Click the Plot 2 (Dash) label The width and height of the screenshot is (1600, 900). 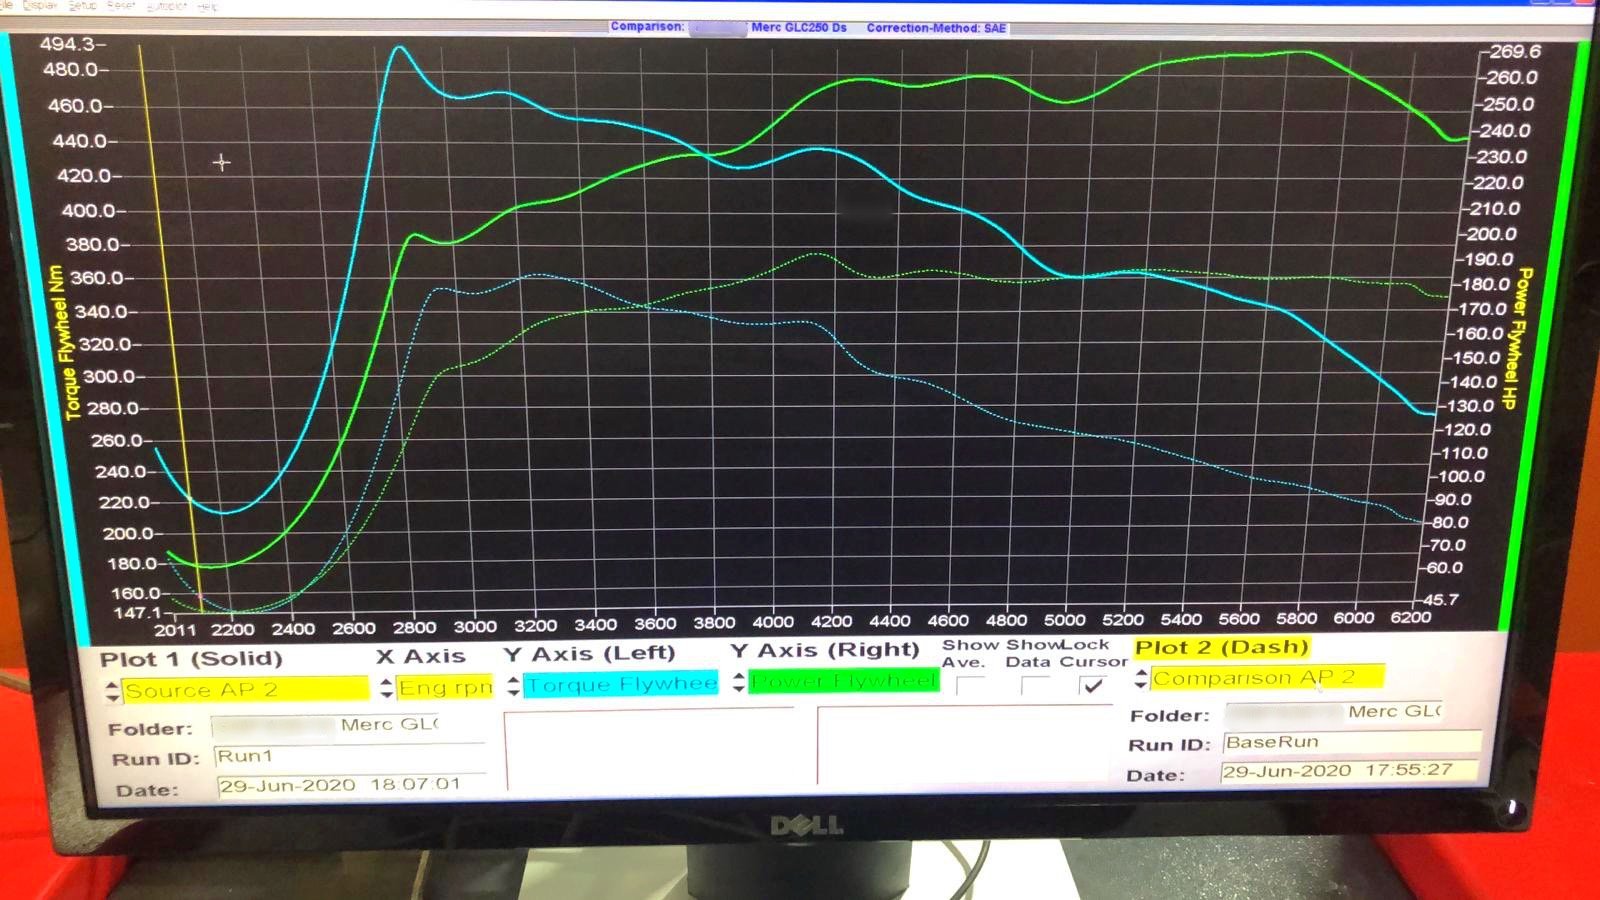[x=1222, y=647]
